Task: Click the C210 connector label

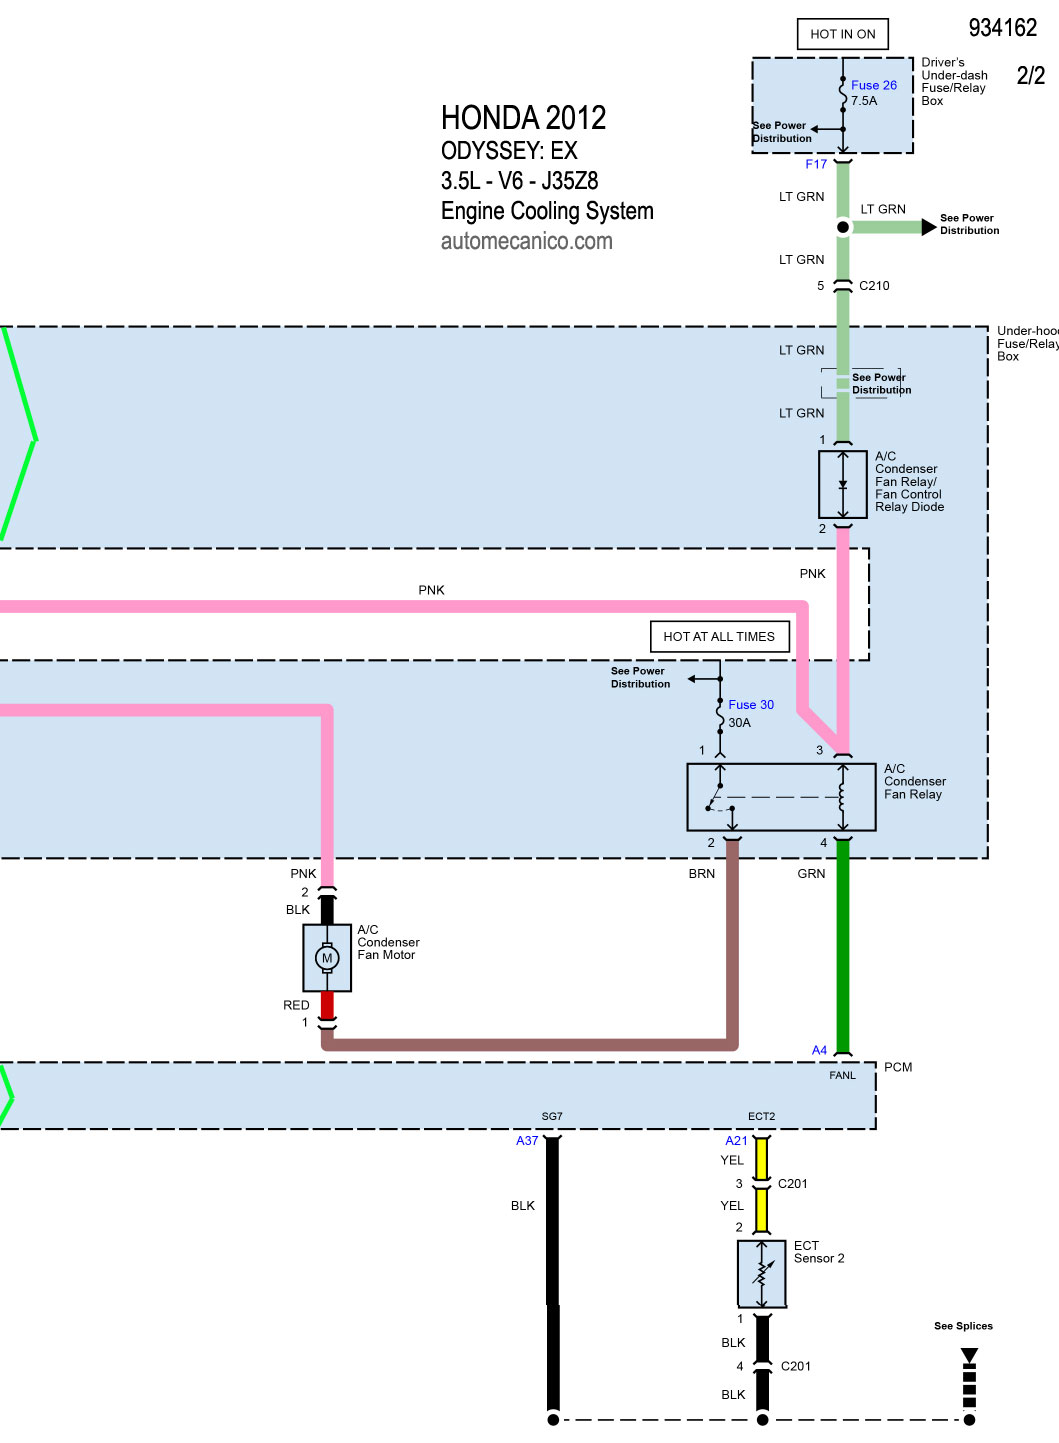Action: tap(874, 286)
